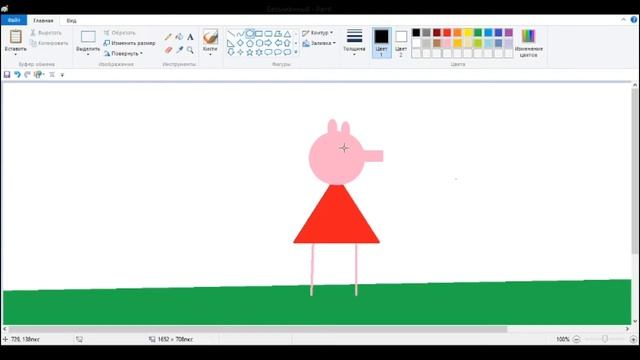Pick the pink rose color swatch
Viewport: 640px width, 360px height.
pos(447,43)
